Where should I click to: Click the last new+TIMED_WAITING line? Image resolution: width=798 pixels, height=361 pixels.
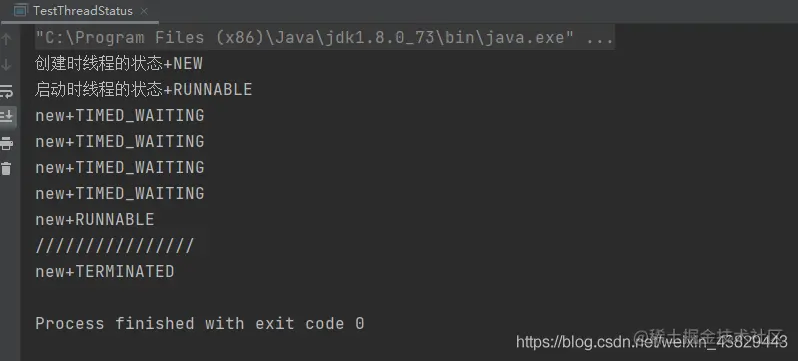[120, 193]
